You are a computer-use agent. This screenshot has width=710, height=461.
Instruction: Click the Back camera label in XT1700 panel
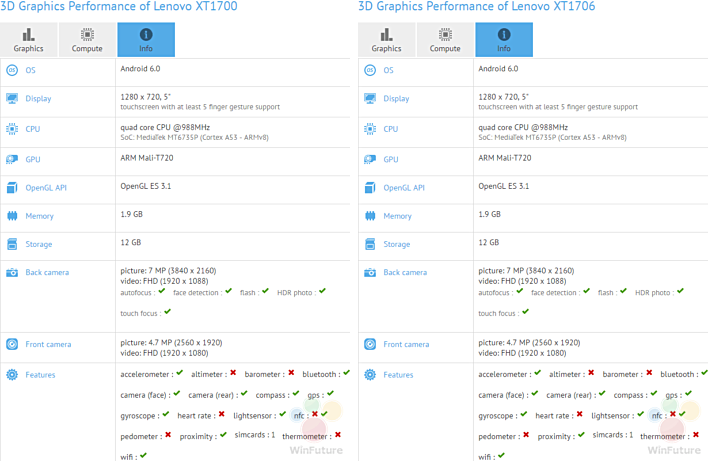click(47, 272)
